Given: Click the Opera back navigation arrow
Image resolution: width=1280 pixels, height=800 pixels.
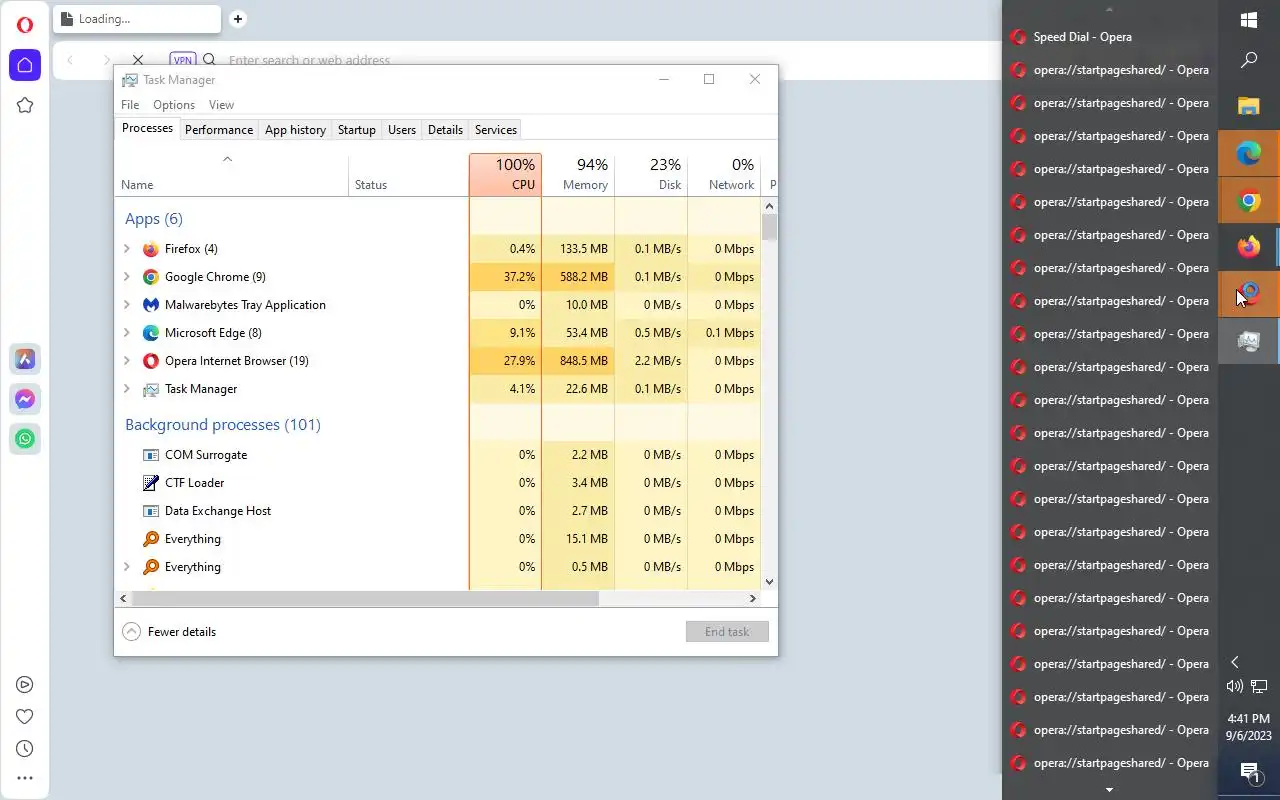Looking at the screenshot, I should click(x=70, y=60).
